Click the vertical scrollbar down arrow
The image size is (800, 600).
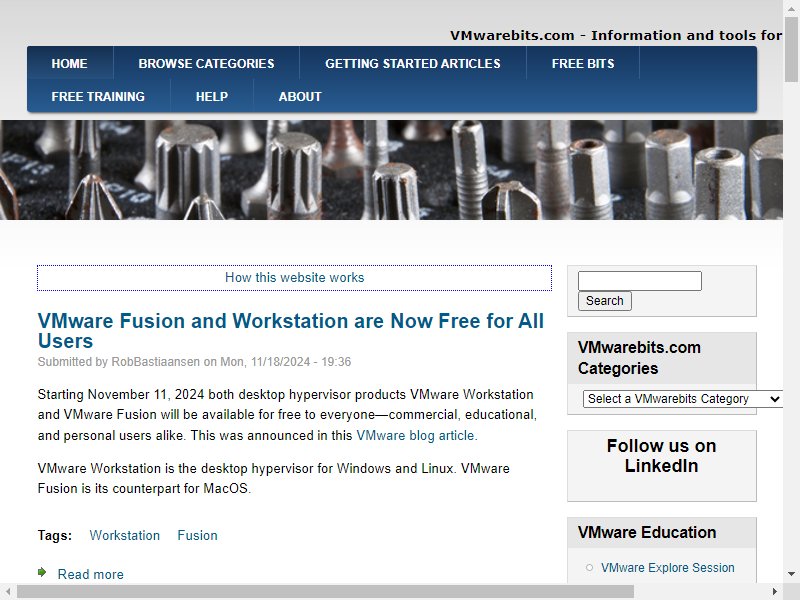[791, 573]
